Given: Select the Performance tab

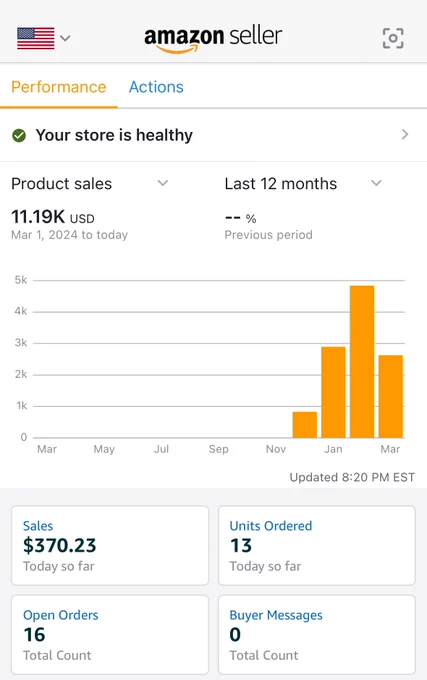Looking at the screenshot, I should [59, 87].
